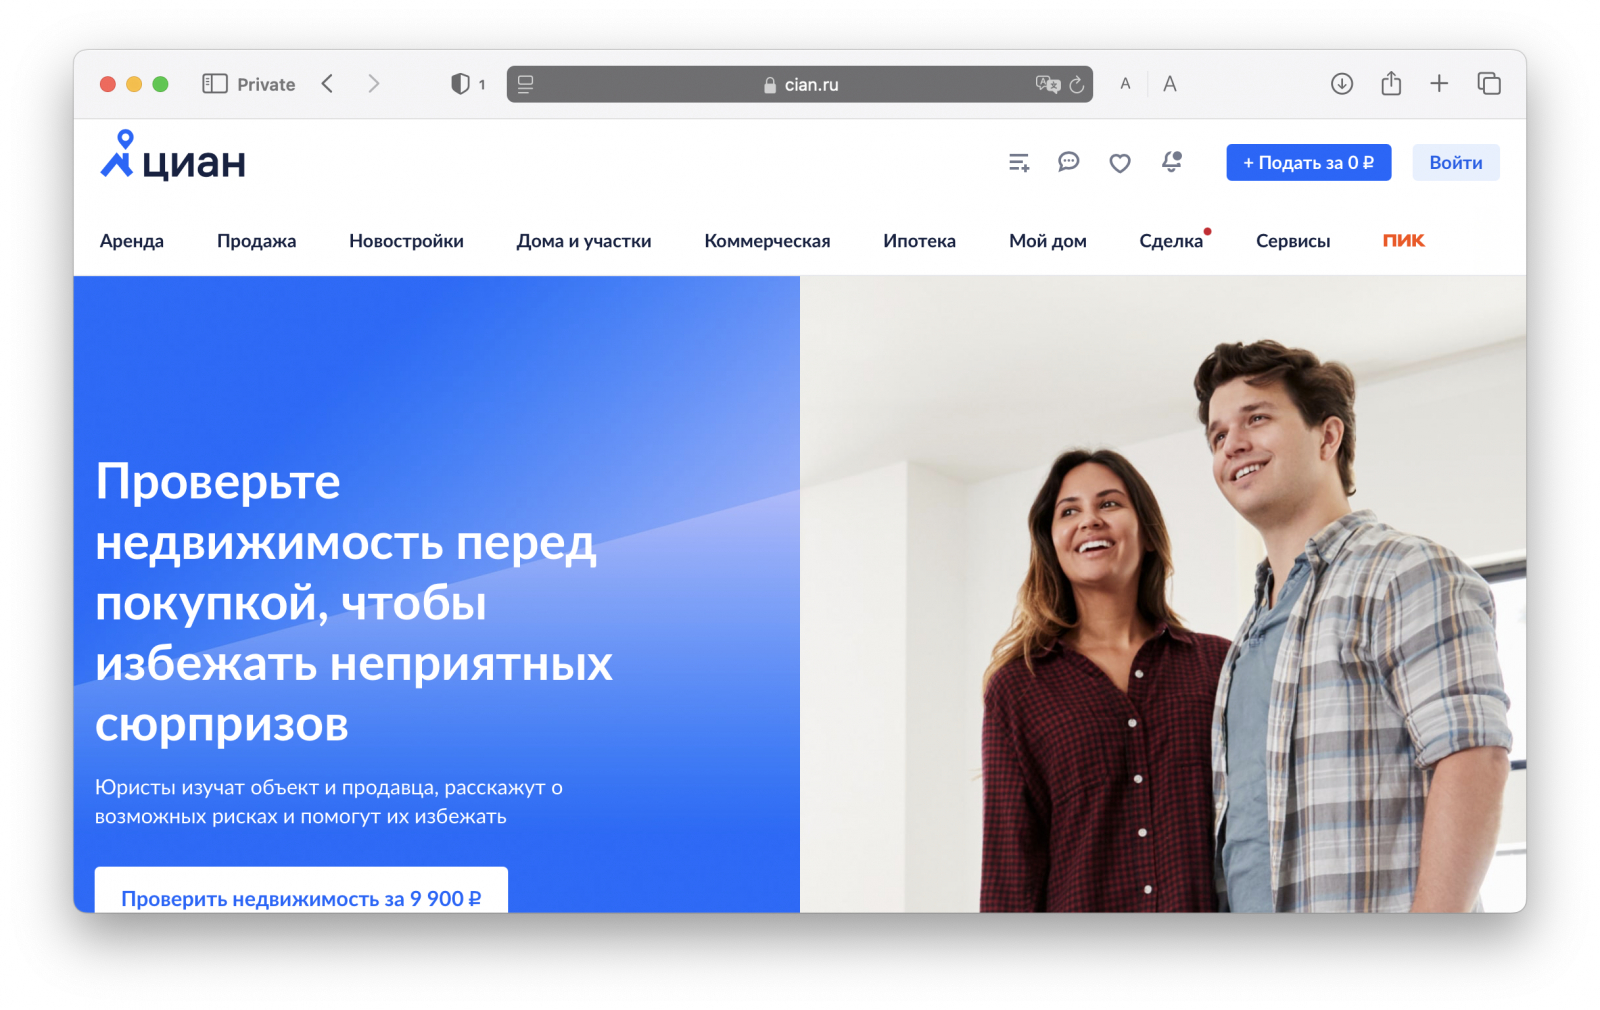Show downloads in Safari toolbar
This screenshot has width=1600, height=1010.
coord(1342,84)
